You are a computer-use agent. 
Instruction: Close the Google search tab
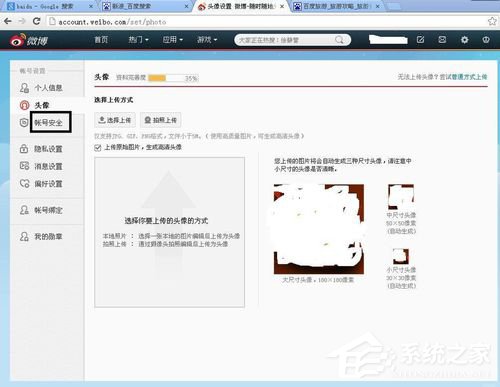tap(91, 6)
